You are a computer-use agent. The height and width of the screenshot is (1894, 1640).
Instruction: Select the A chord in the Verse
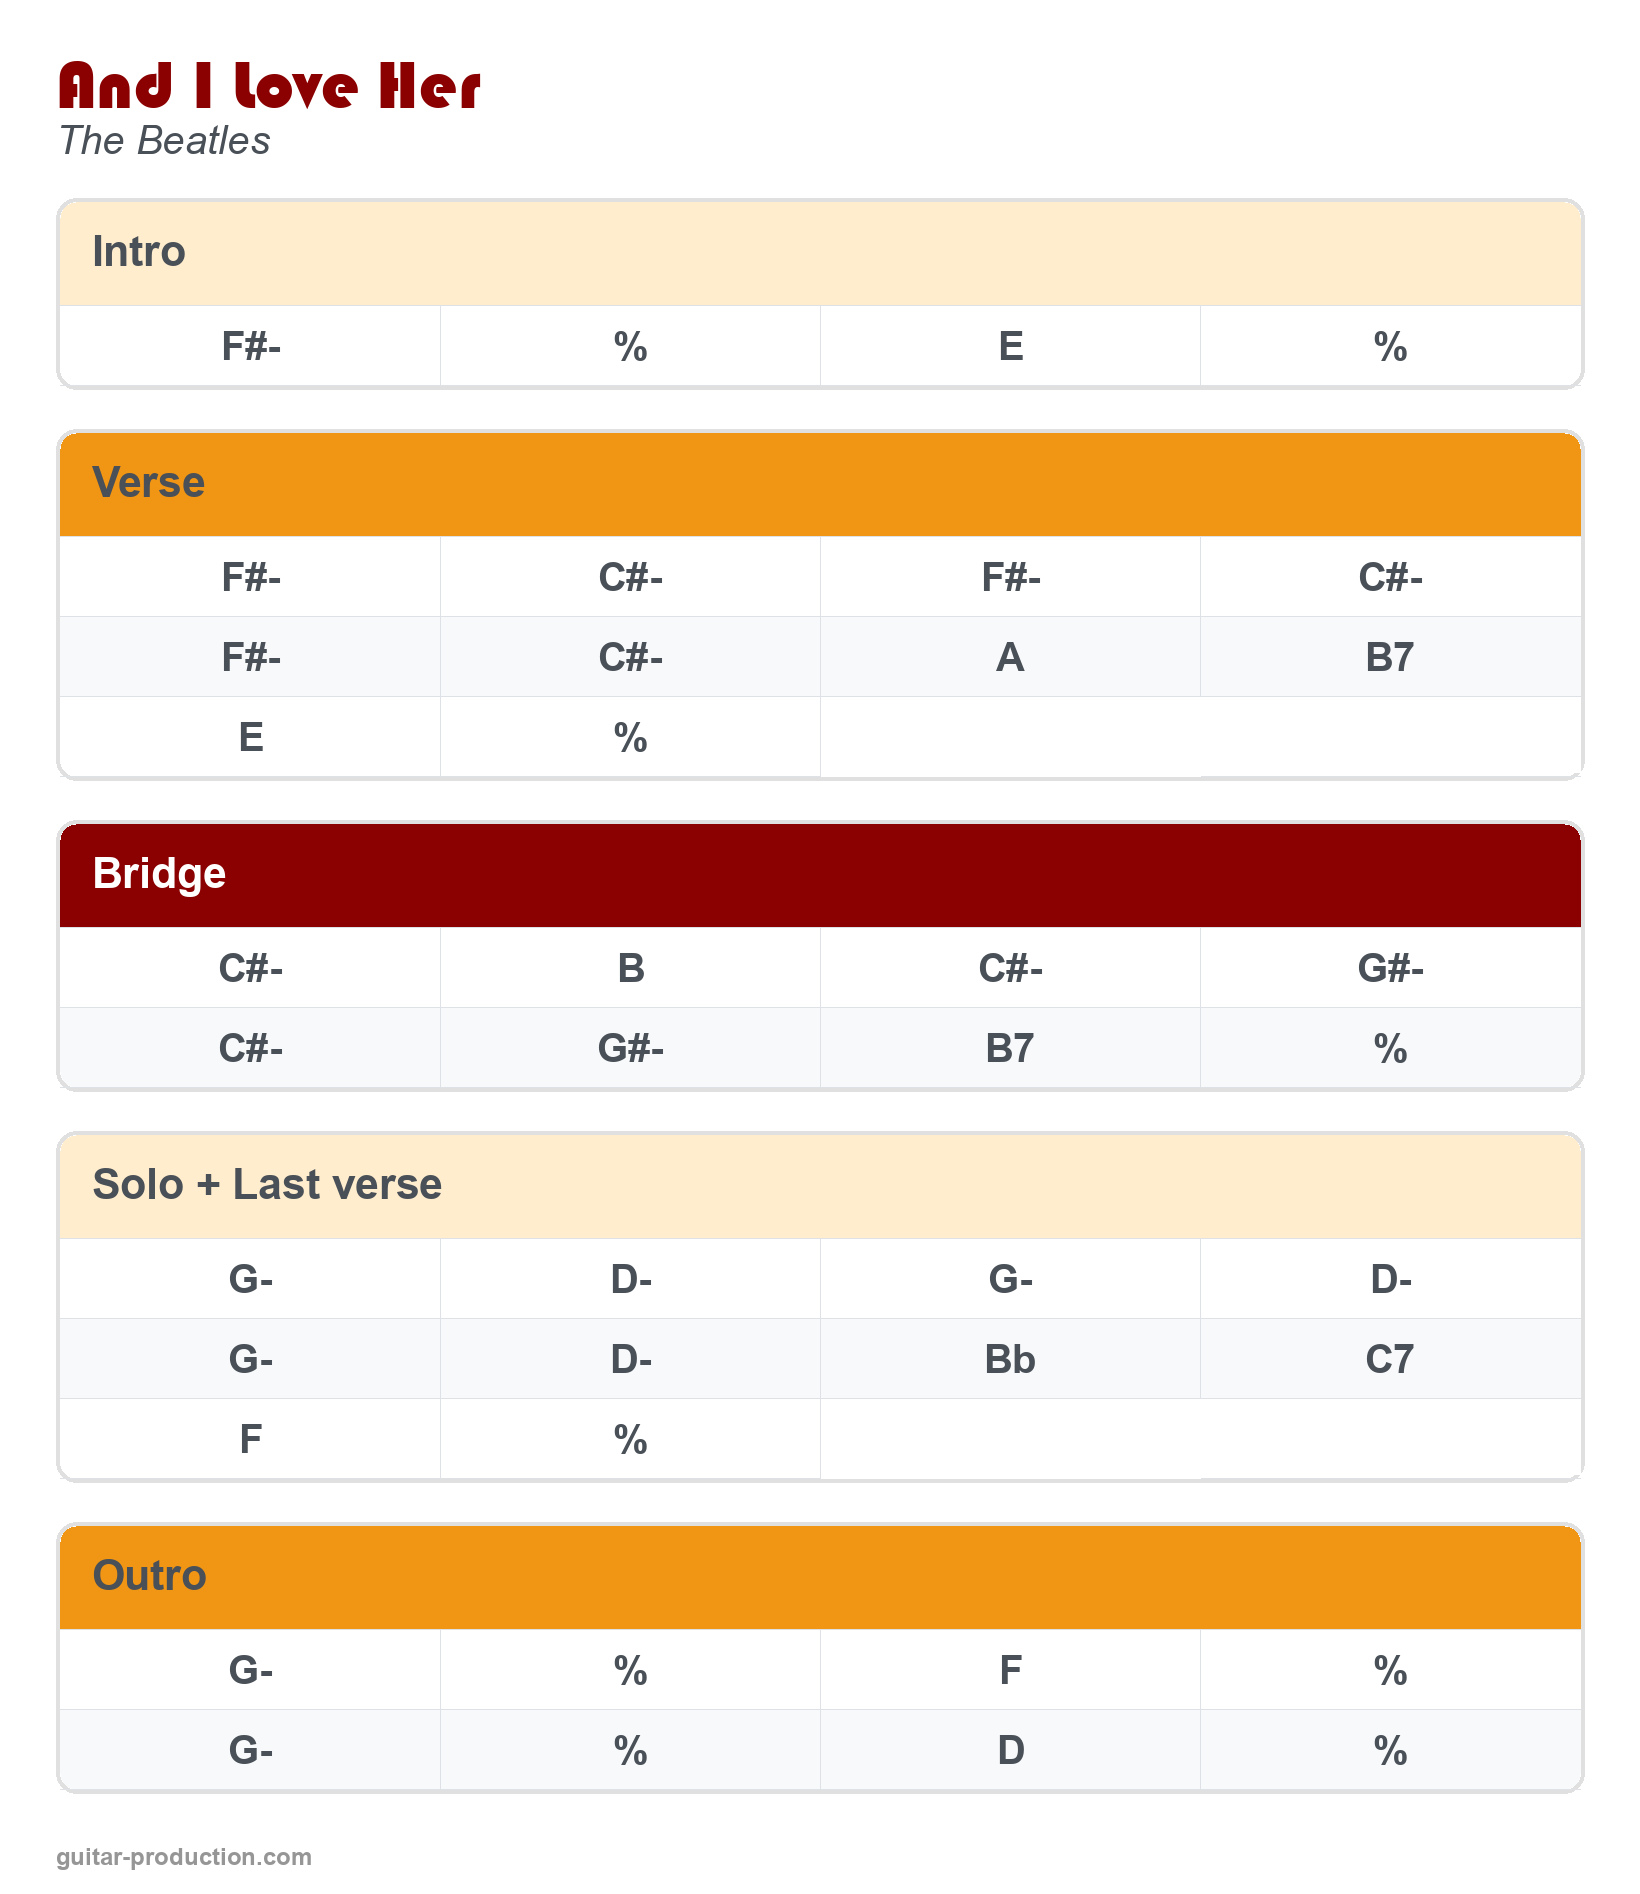point(1010,658)
